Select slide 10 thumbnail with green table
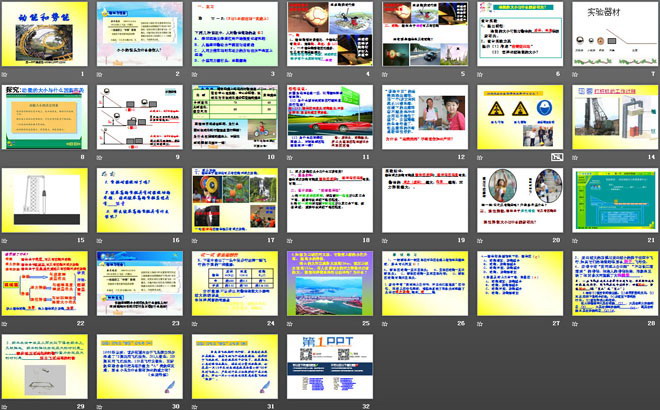660x410 pixels. tap(235, 117)
